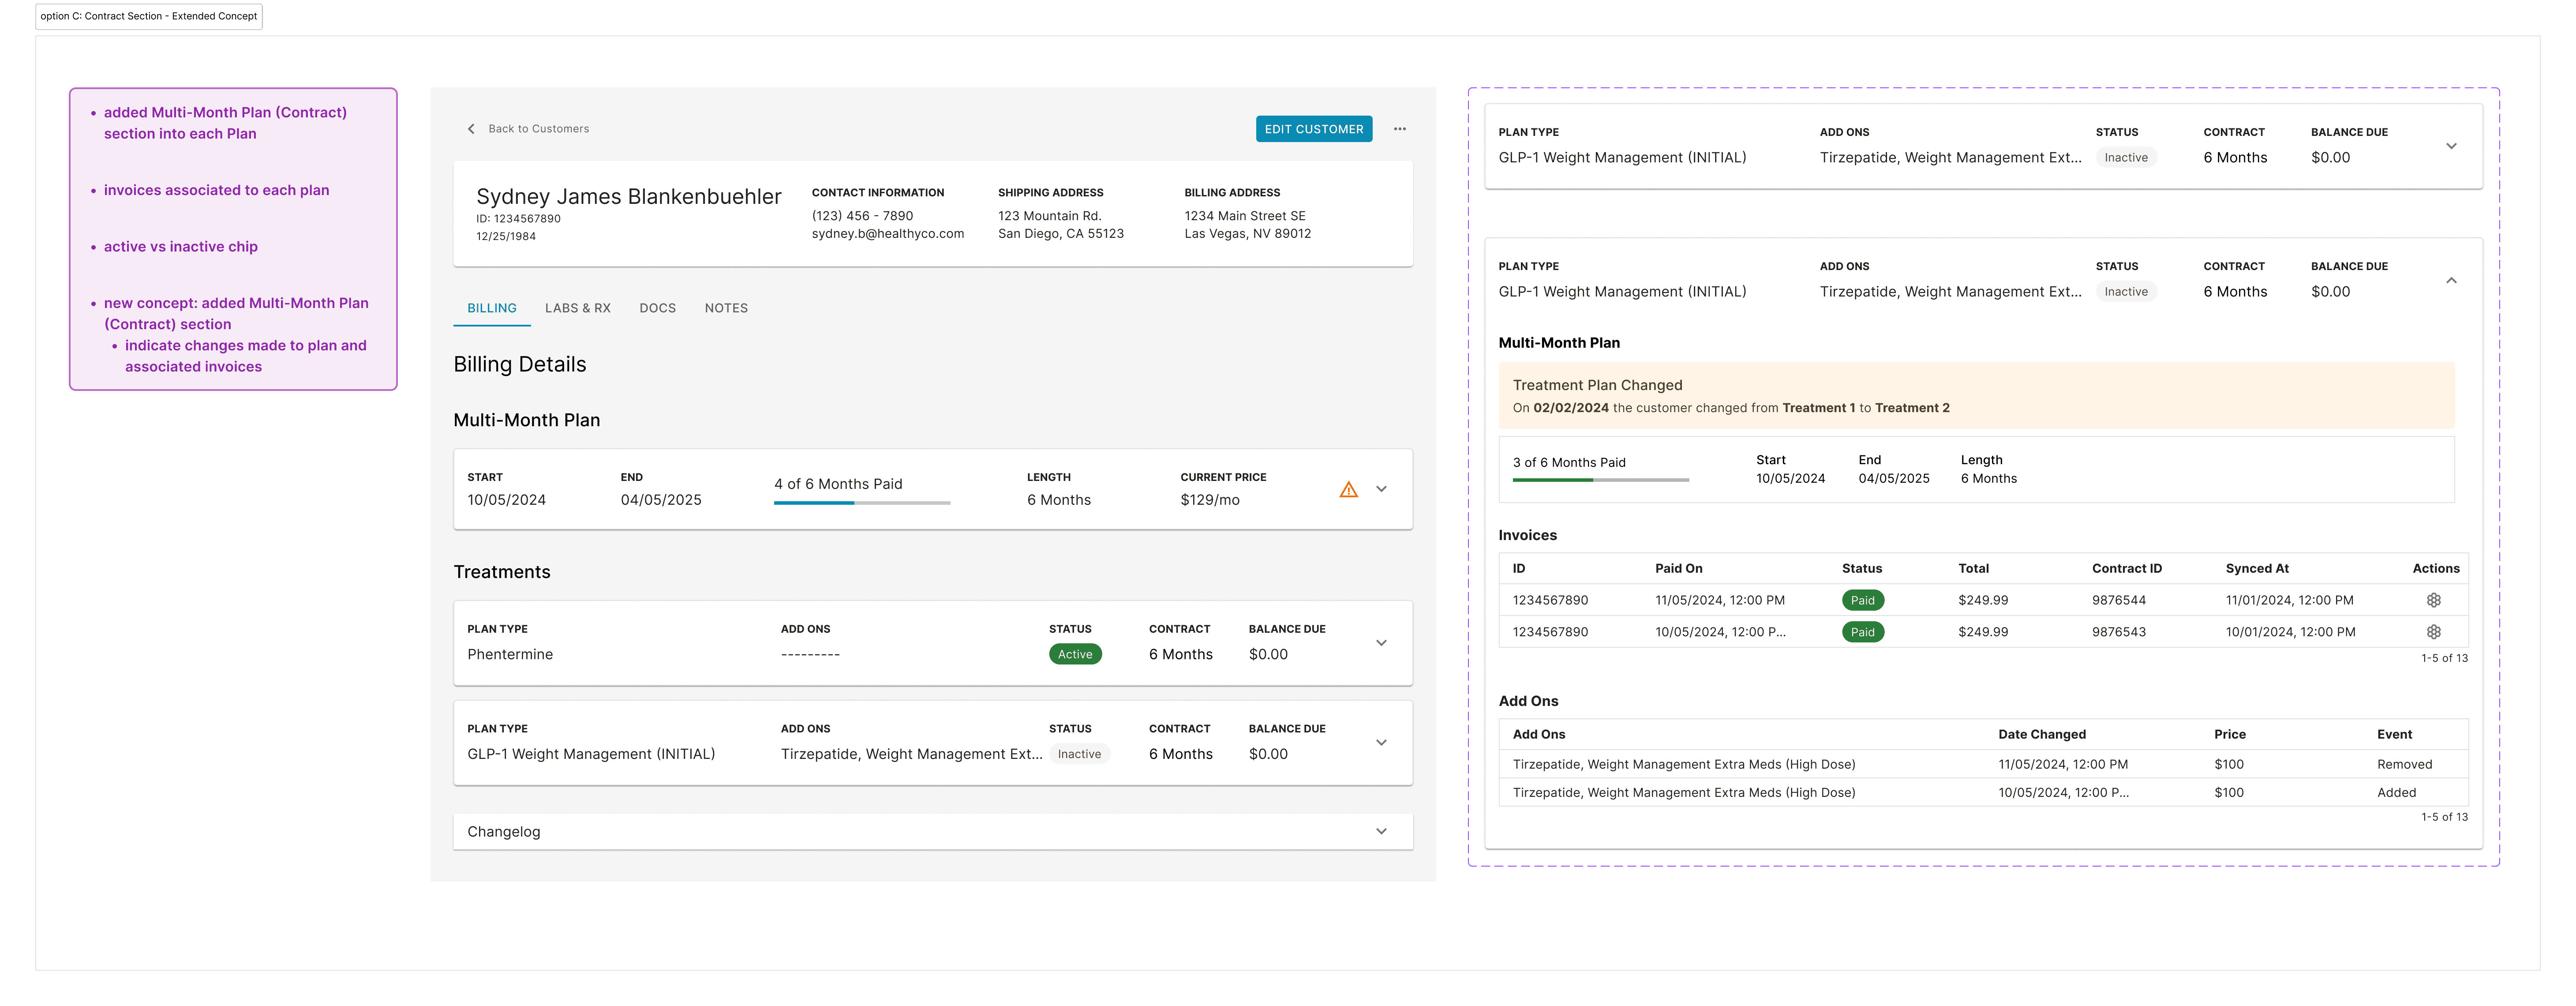
Task: Click the Removed event cell
Action: point(2404,764)
